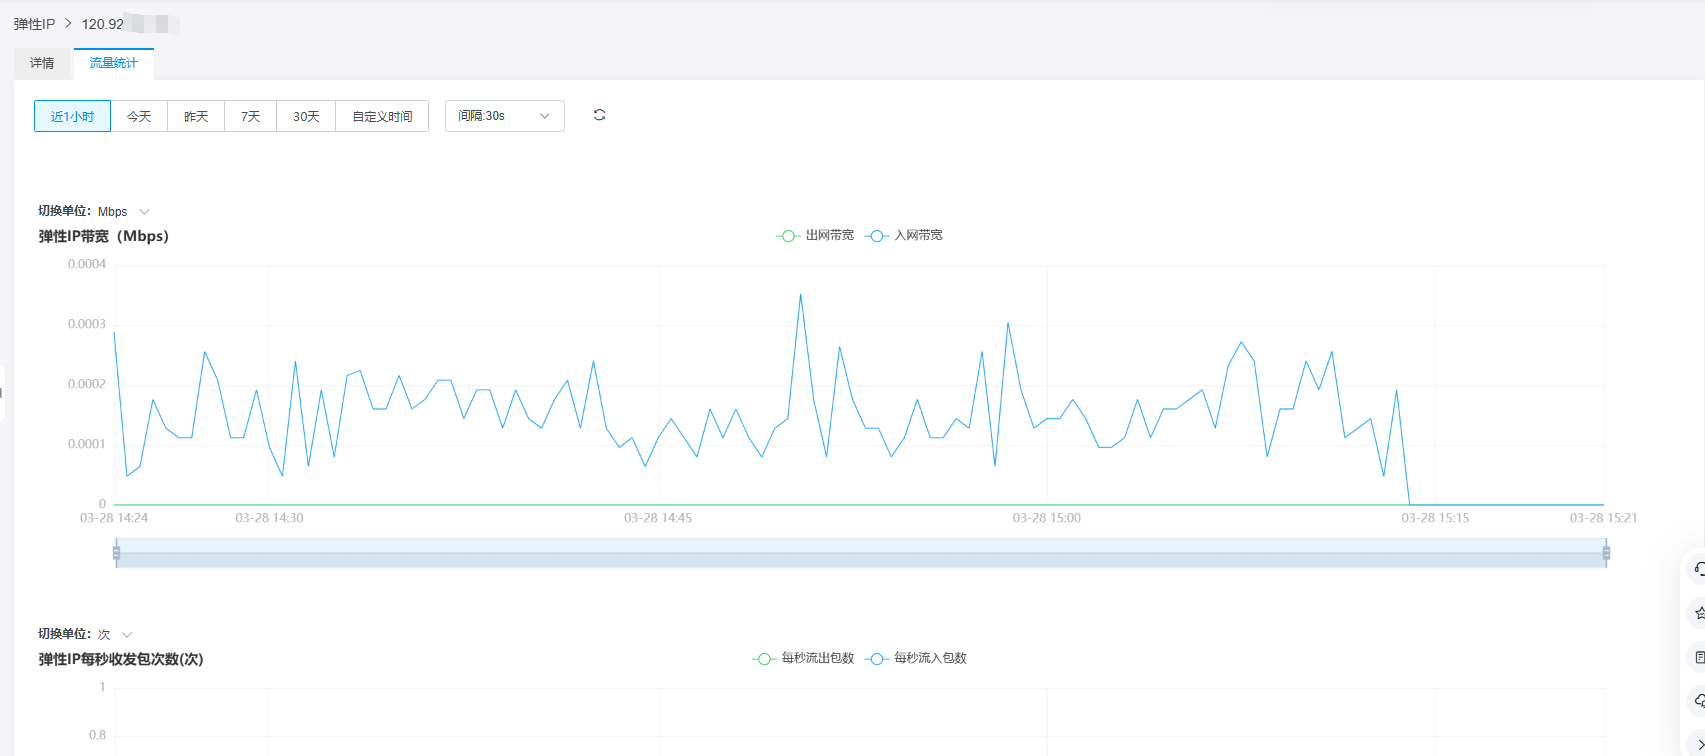Click the refresh chart data icon

click(x=599, y=115)
